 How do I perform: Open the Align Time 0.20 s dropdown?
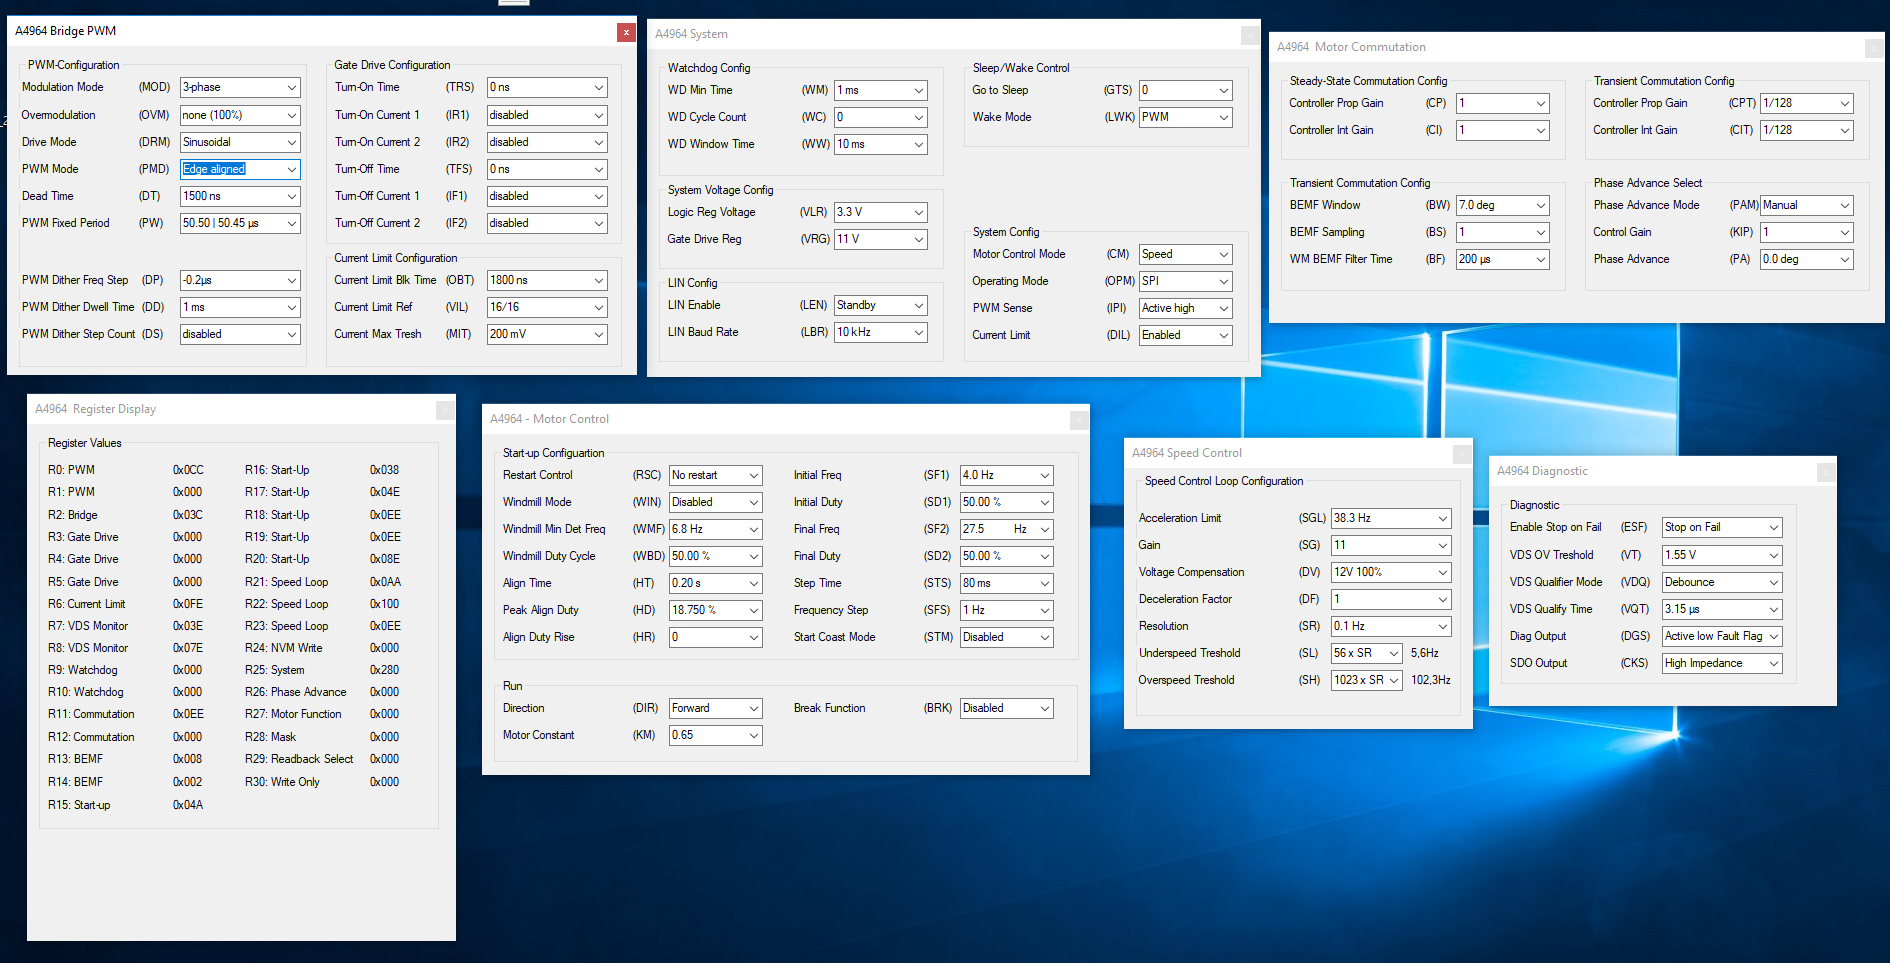(716, 583)
